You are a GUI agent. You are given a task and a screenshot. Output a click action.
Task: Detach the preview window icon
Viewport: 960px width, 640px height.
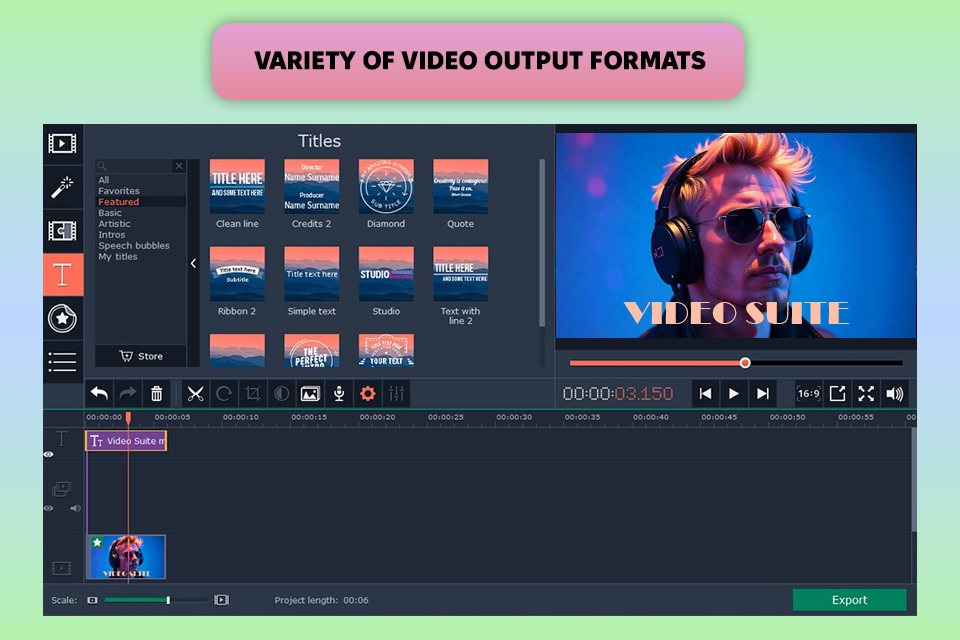[837, 394]
